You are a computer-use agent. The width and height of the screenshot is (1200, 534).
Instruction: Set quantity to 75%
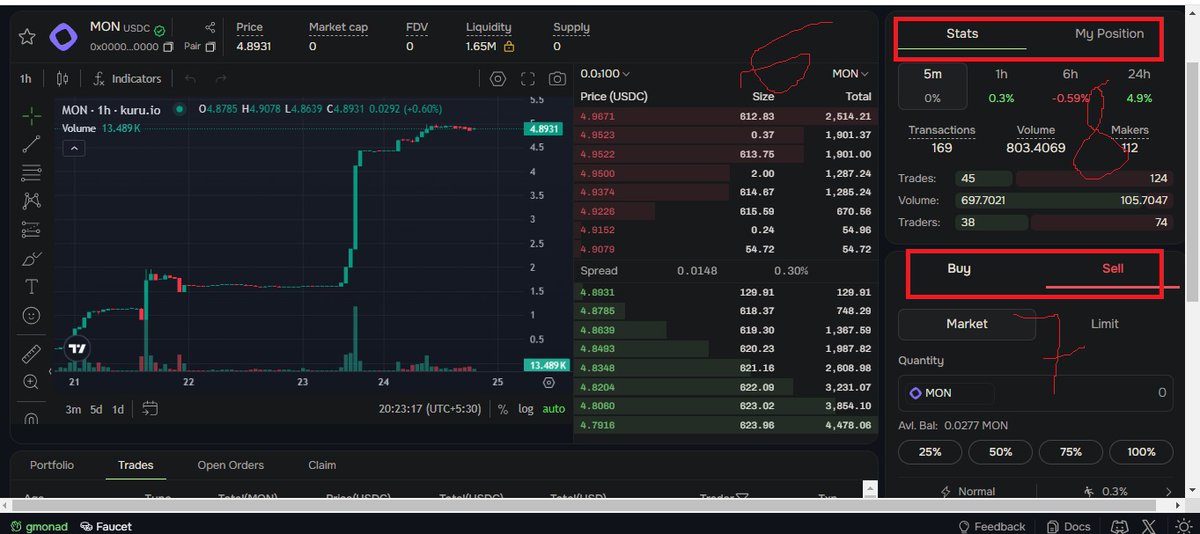click(1071, 452)
